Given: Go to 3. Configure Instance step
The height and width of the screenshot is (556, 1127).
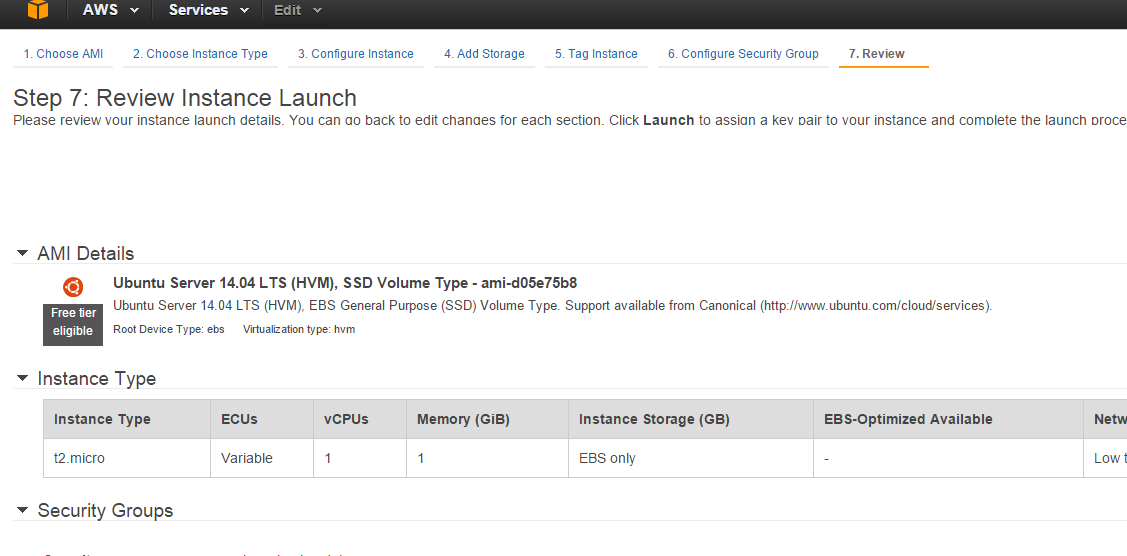Looking at the screenshot, I should [355, 54].
